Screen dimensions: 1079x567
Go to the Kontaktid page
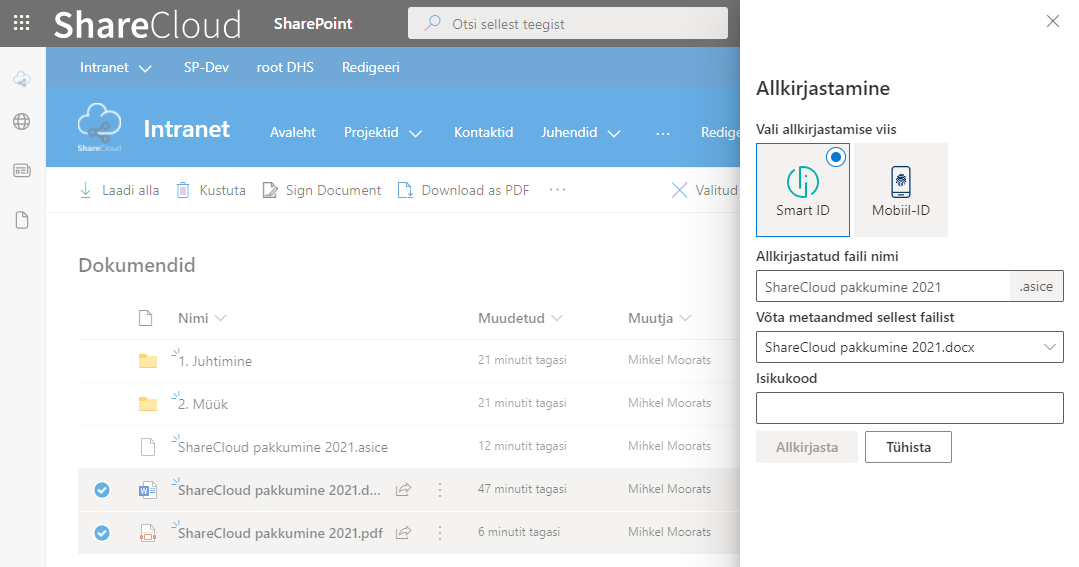point(484,132)
